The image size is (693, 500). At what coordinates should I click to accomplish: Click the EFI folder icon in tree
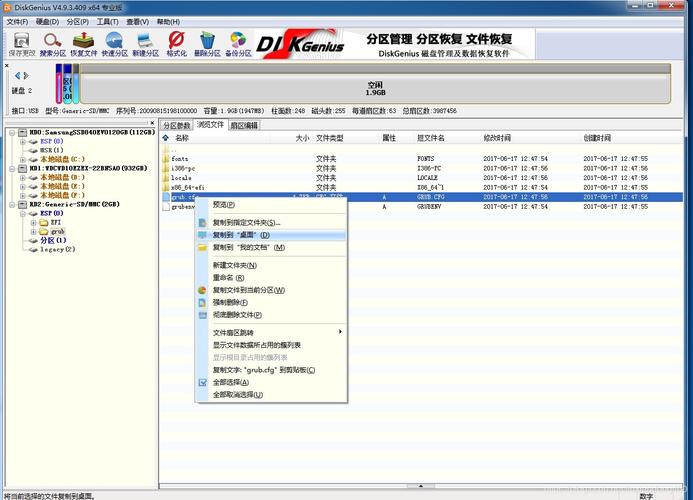[x=43, y=222]
